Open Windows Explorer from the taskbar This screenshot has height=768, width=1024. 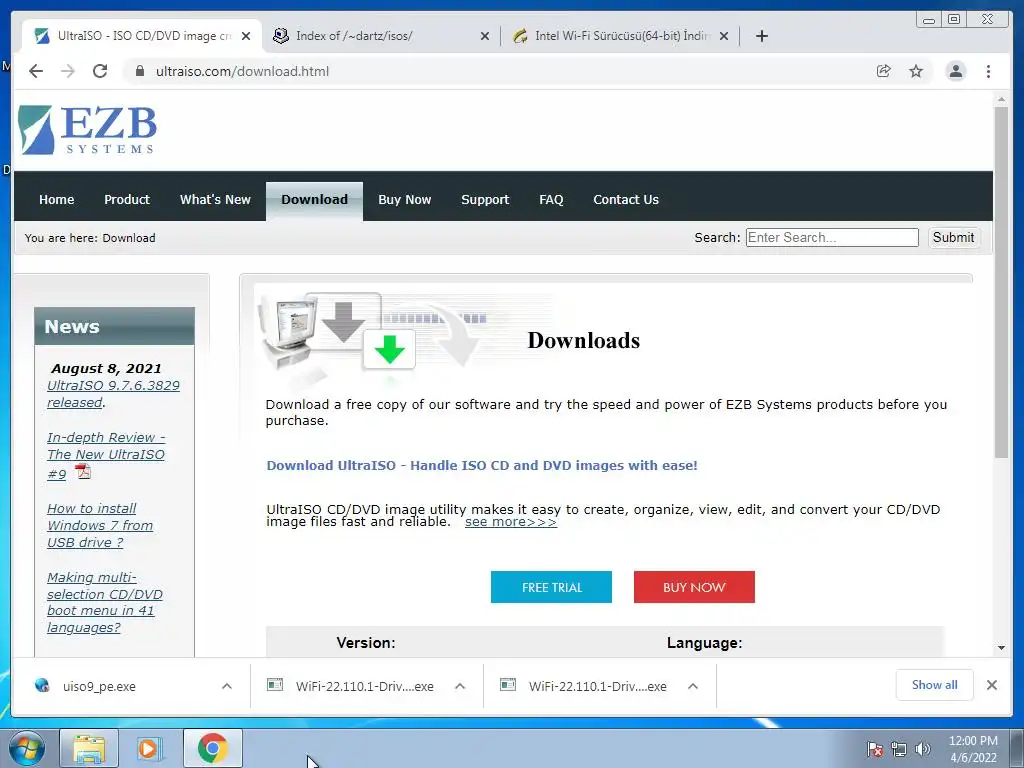click(x=89, y=748)
